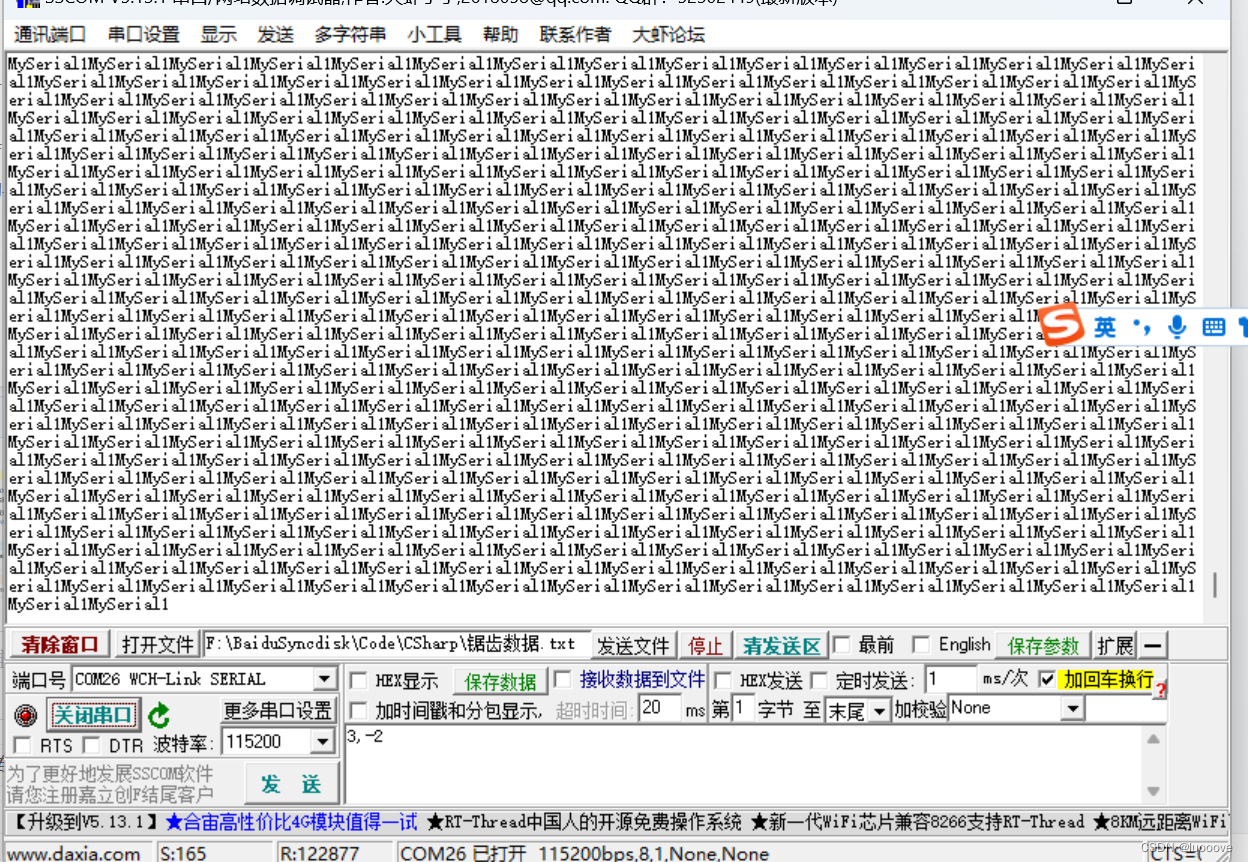This screenshot has width=1248, height=862.
Task: Click Sogou microphone voice input icon
Action: click(1177, 326)
